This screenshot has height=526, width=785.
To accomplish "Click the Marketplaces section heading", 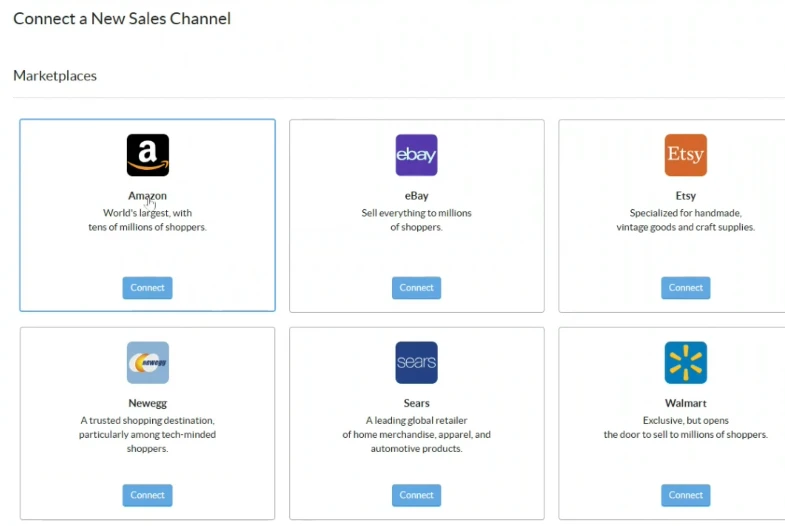I will [55, 76].
